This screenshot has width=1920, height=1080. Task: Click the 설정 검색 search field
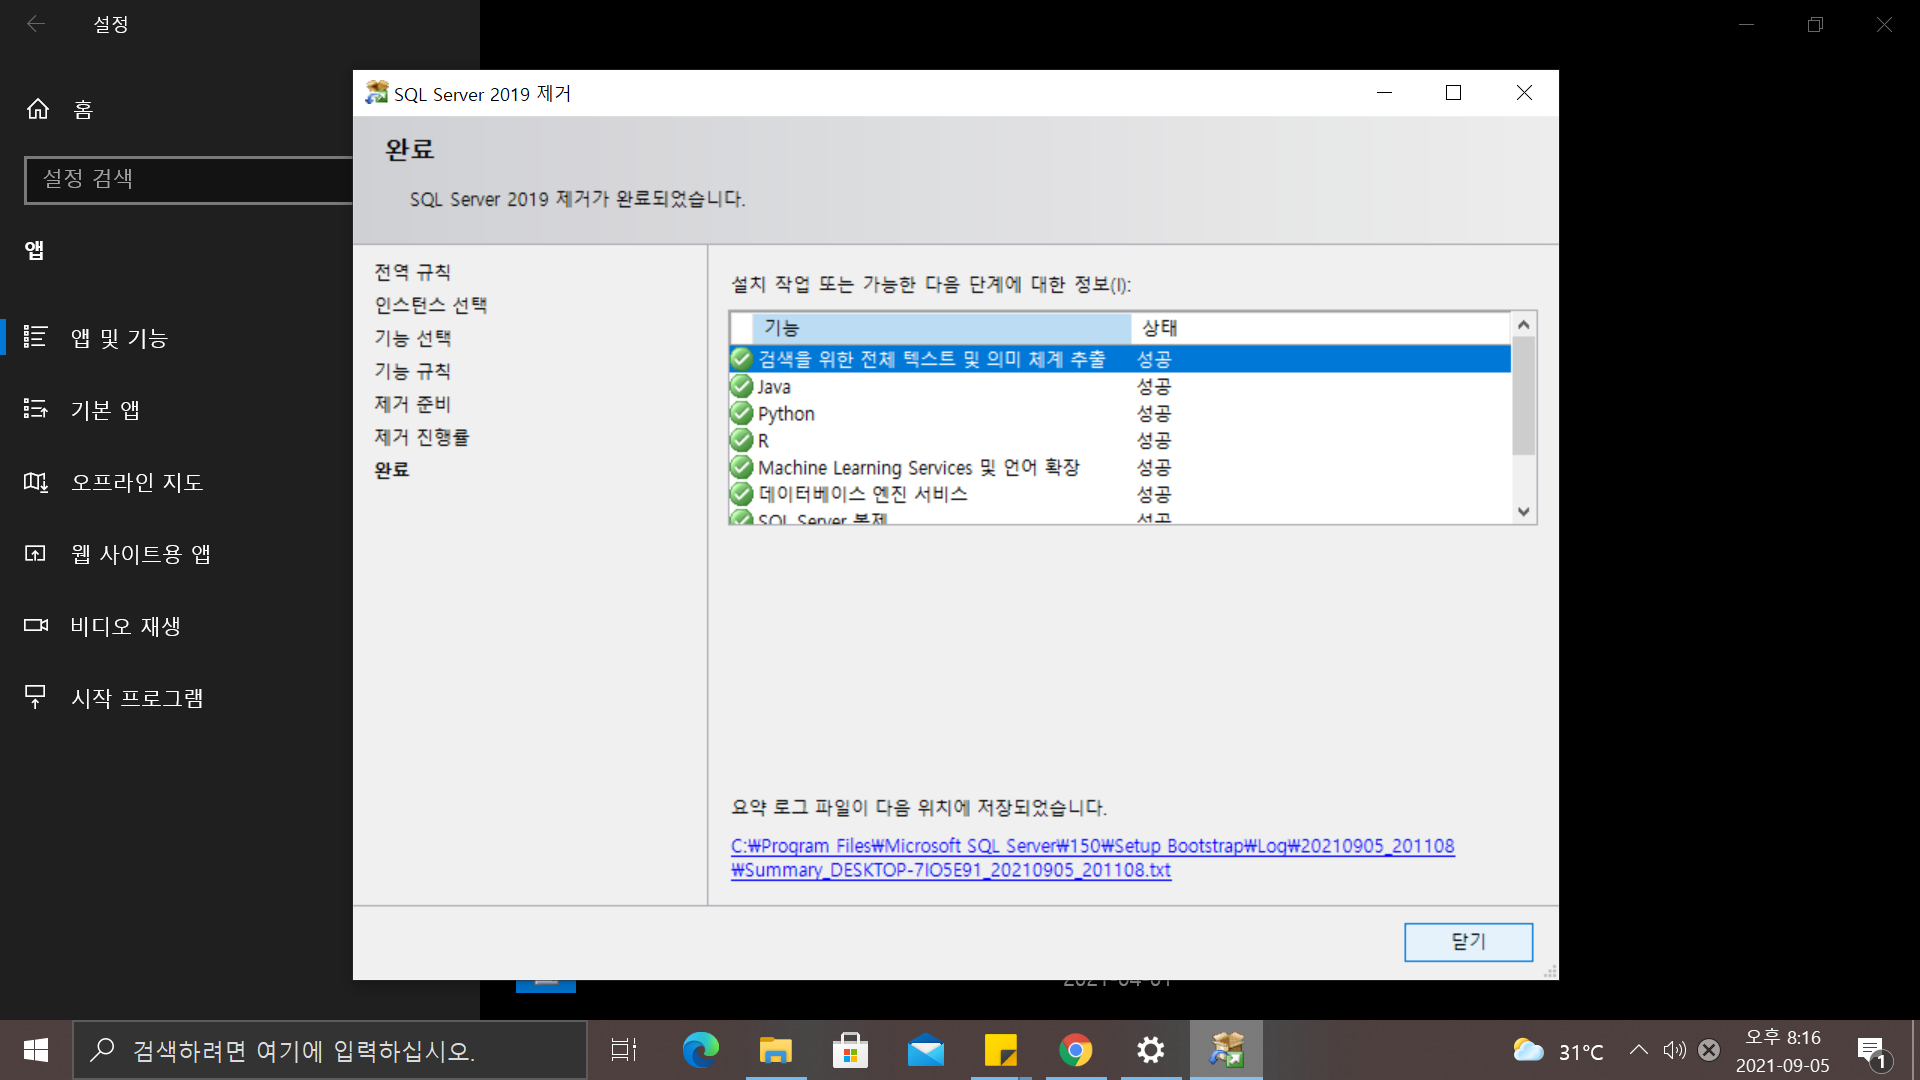[x=190, y=179]
